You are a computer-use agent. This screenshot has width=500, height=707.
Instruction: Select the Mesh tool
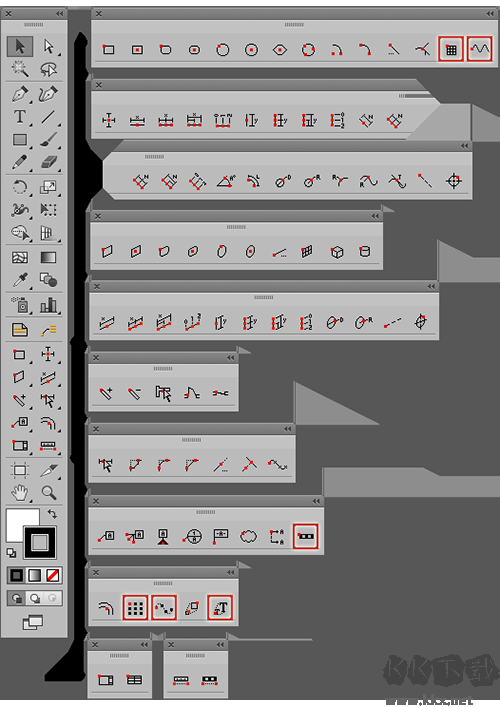coord(20,257)
